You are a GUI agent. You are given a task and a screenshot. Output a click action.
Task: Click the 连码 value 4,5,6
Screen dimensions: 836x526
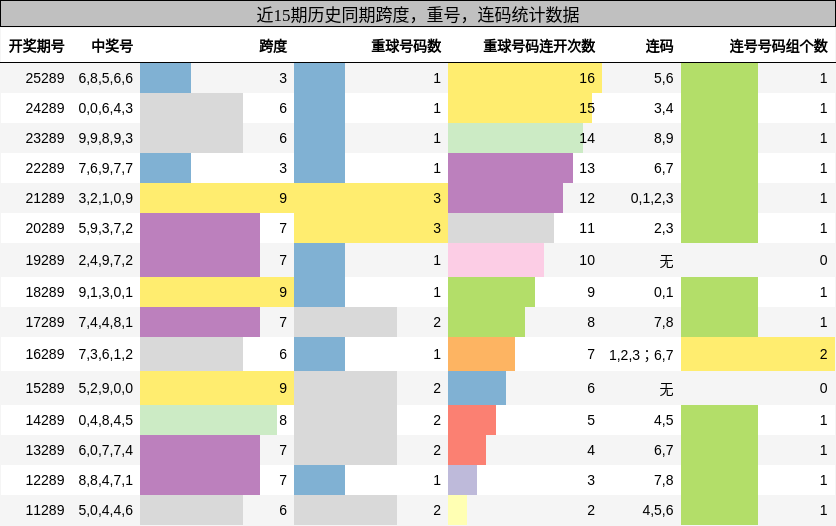tap(657, 510)
